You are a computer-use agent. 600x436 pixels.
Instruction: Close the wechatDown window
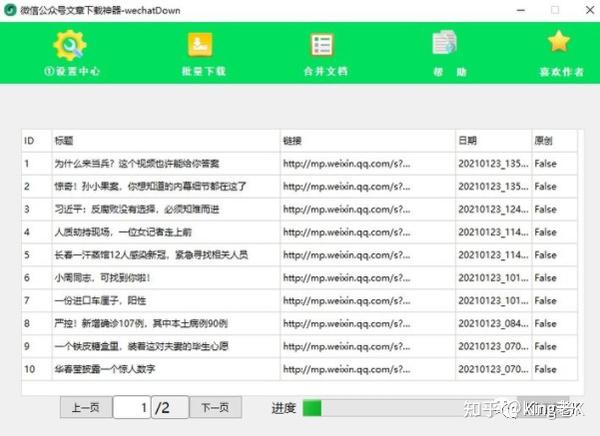coord(590,10)
